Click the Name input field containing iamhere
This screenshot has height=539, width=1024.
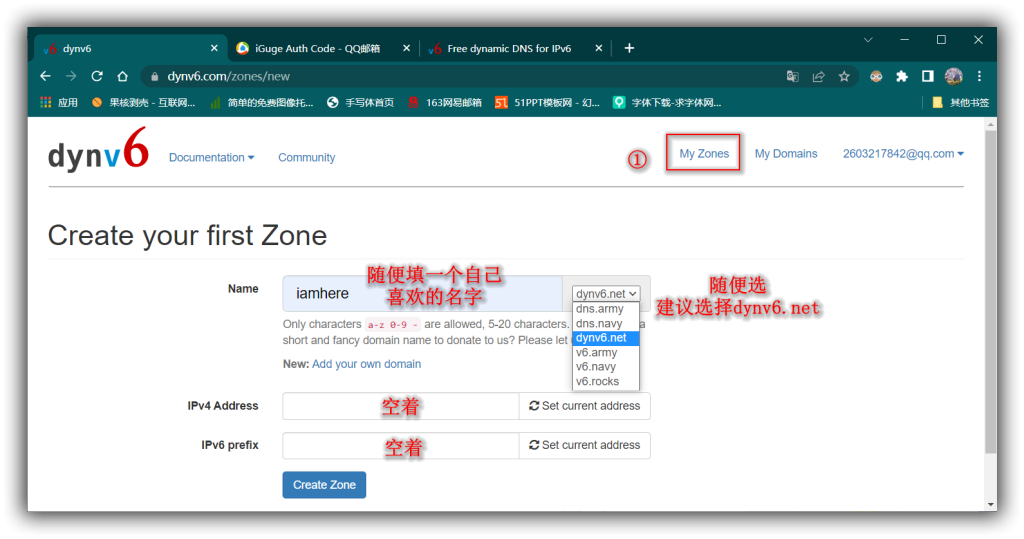click(423, 293)
